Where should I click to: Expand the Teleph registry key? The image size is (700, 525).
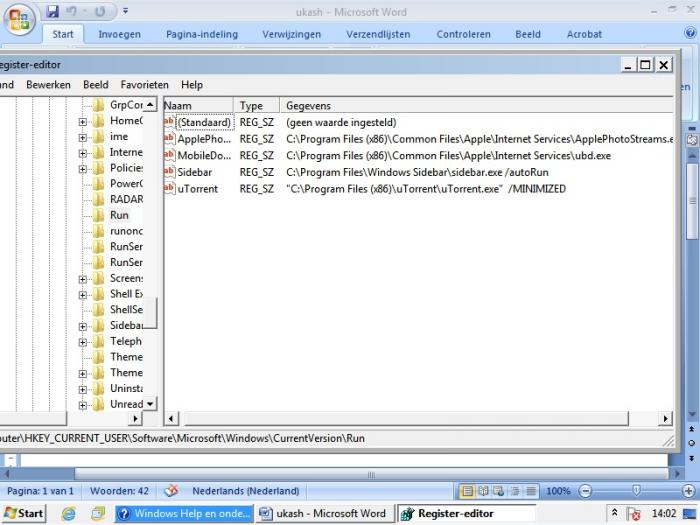point(83,342)
